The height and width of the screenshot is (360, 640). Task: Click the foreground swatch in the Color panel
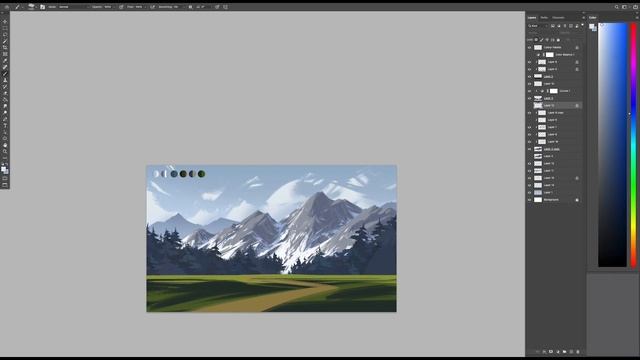click(x=591, y=26)
